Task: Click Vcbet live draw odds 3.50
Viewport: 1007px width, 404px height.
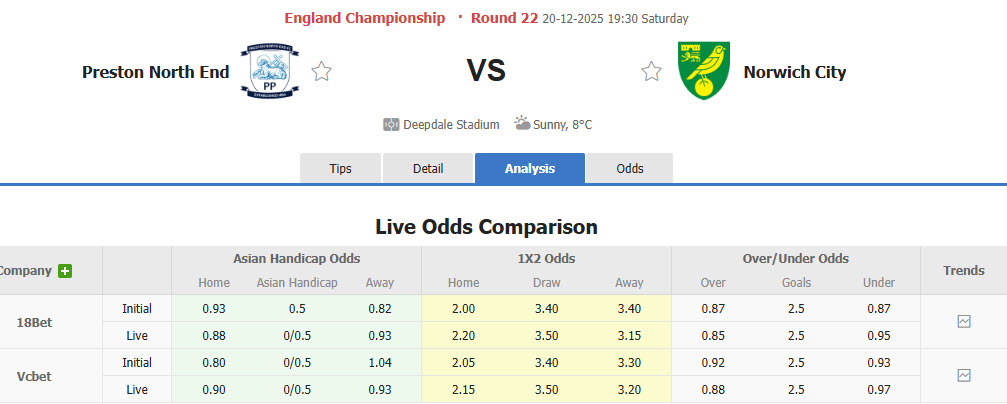Action: 546,389
